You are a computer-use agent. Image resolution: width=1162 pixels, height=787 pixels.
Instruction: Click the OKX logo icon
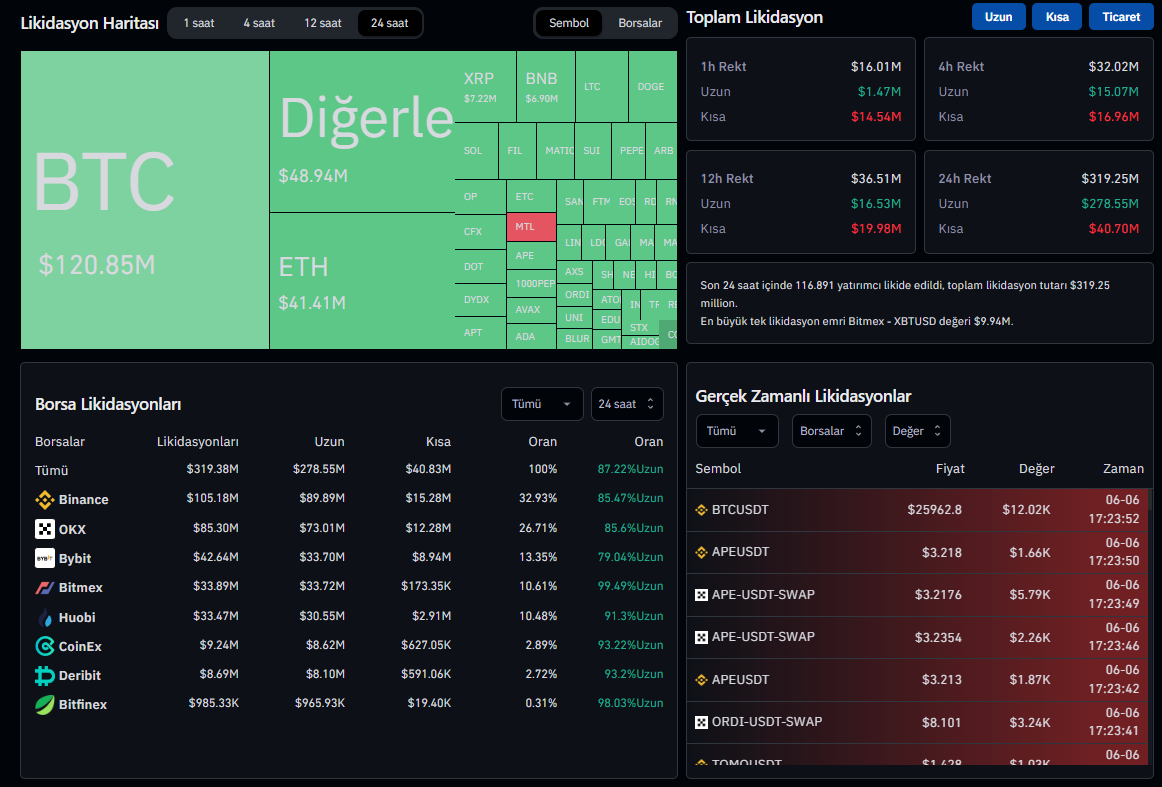[x=44, y=529]
